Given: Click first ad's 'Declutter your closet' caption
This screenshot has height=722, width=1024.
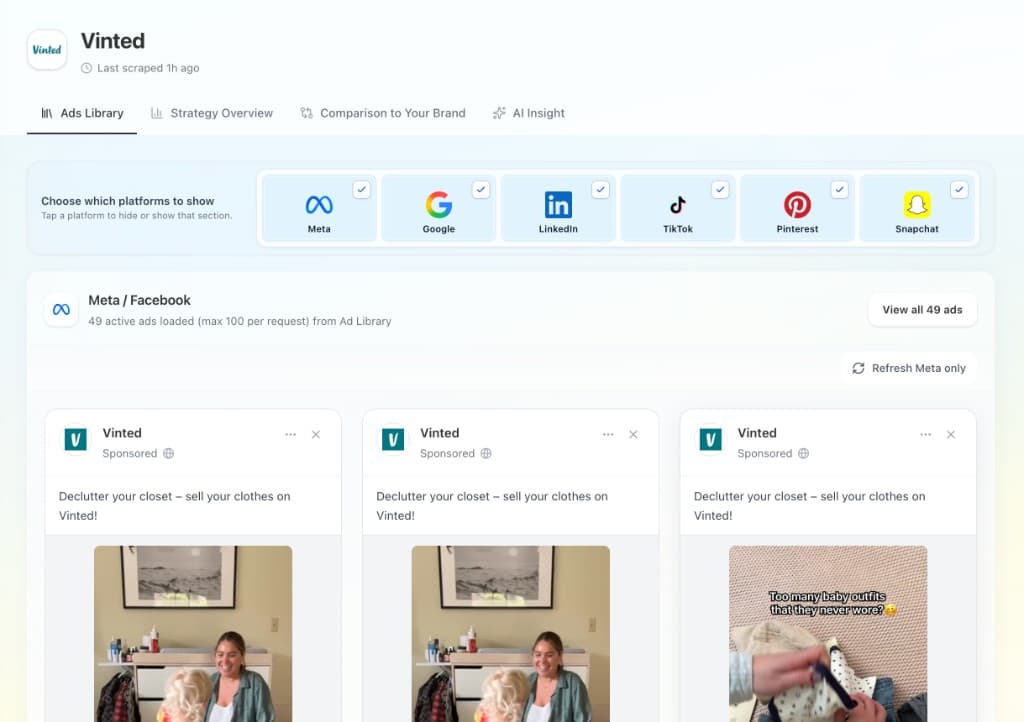Looking at the screenshot, I should pyautogui.click(x=174, y=506).
